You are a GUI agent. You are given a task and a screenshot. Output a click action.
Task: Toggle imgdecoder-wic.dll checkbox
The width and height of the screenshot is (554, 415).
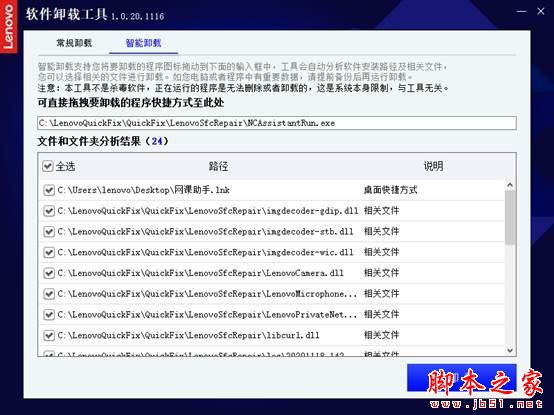49,253
